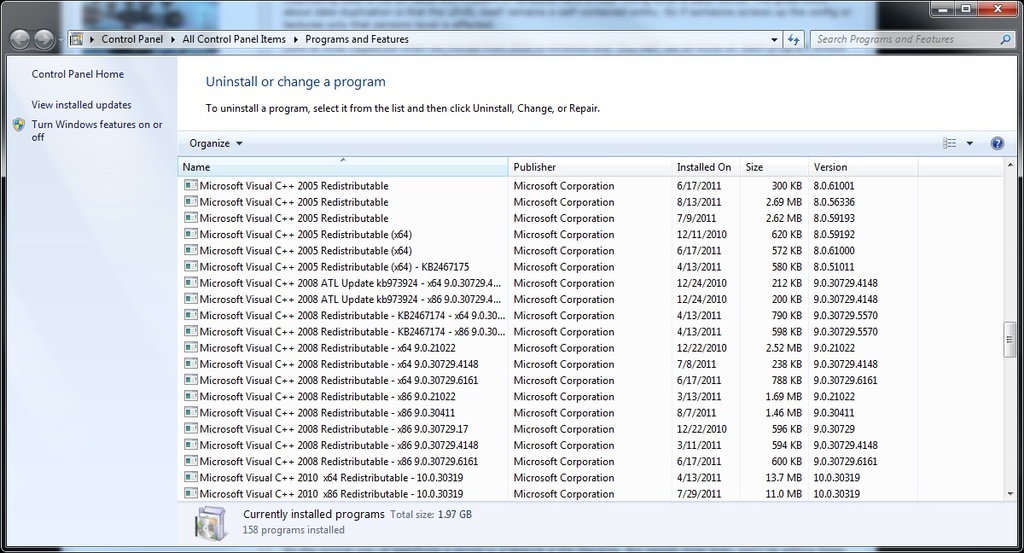This screenshot has height=553, width=1024.
Task: Click the Refresh button beside address bar
Action: (x=794, y=40)
